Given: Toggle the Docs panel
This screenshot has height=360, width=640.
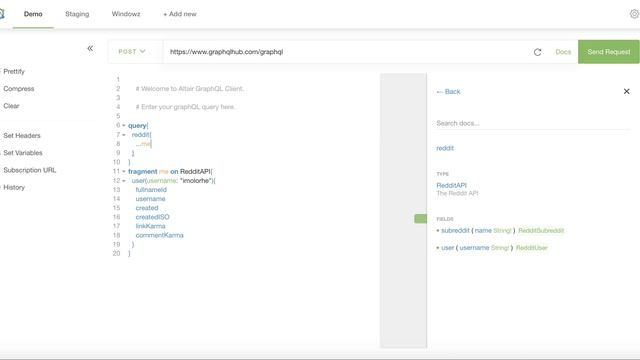Looking at the screenshot, I should pos(563,52).
